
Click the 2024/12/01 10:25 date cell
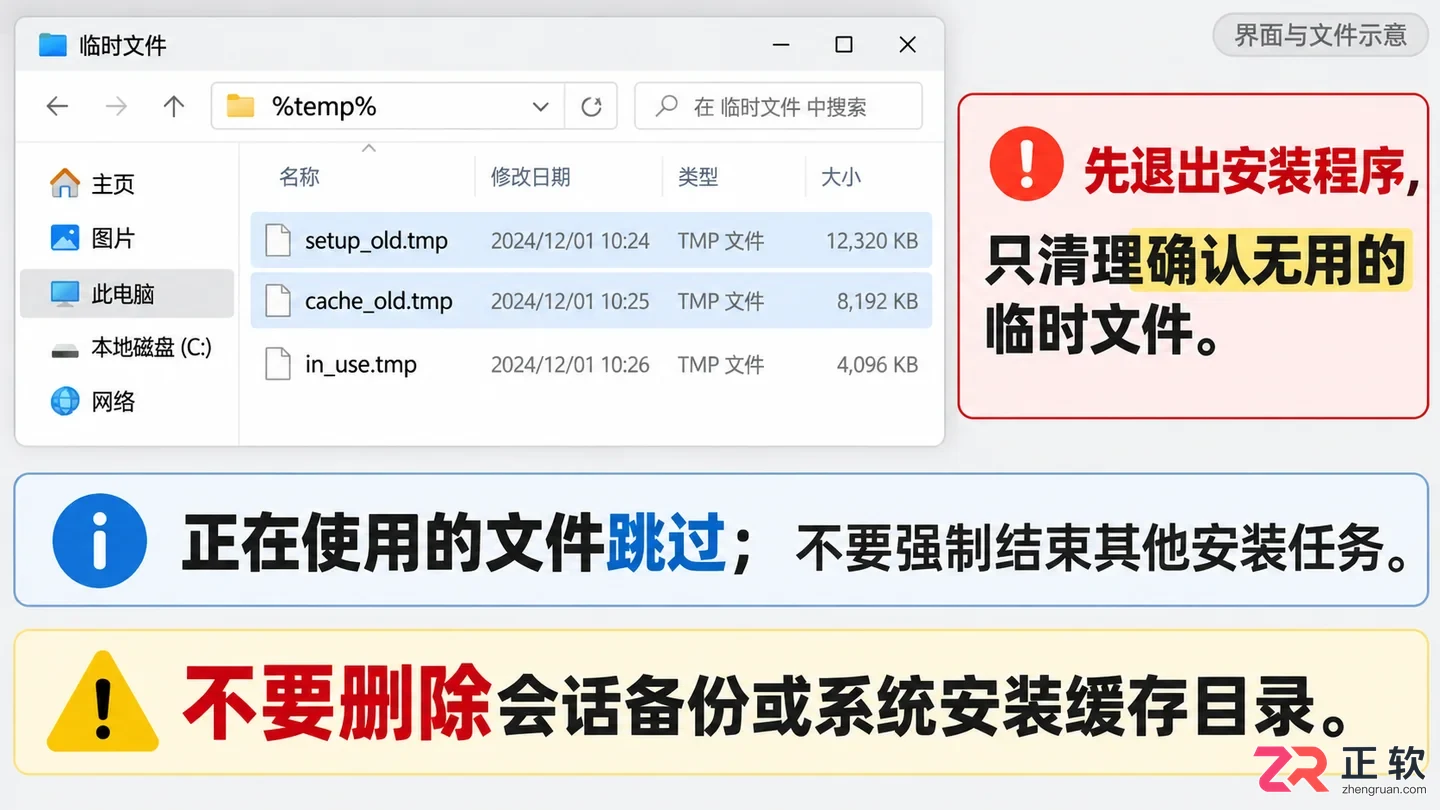570,301
